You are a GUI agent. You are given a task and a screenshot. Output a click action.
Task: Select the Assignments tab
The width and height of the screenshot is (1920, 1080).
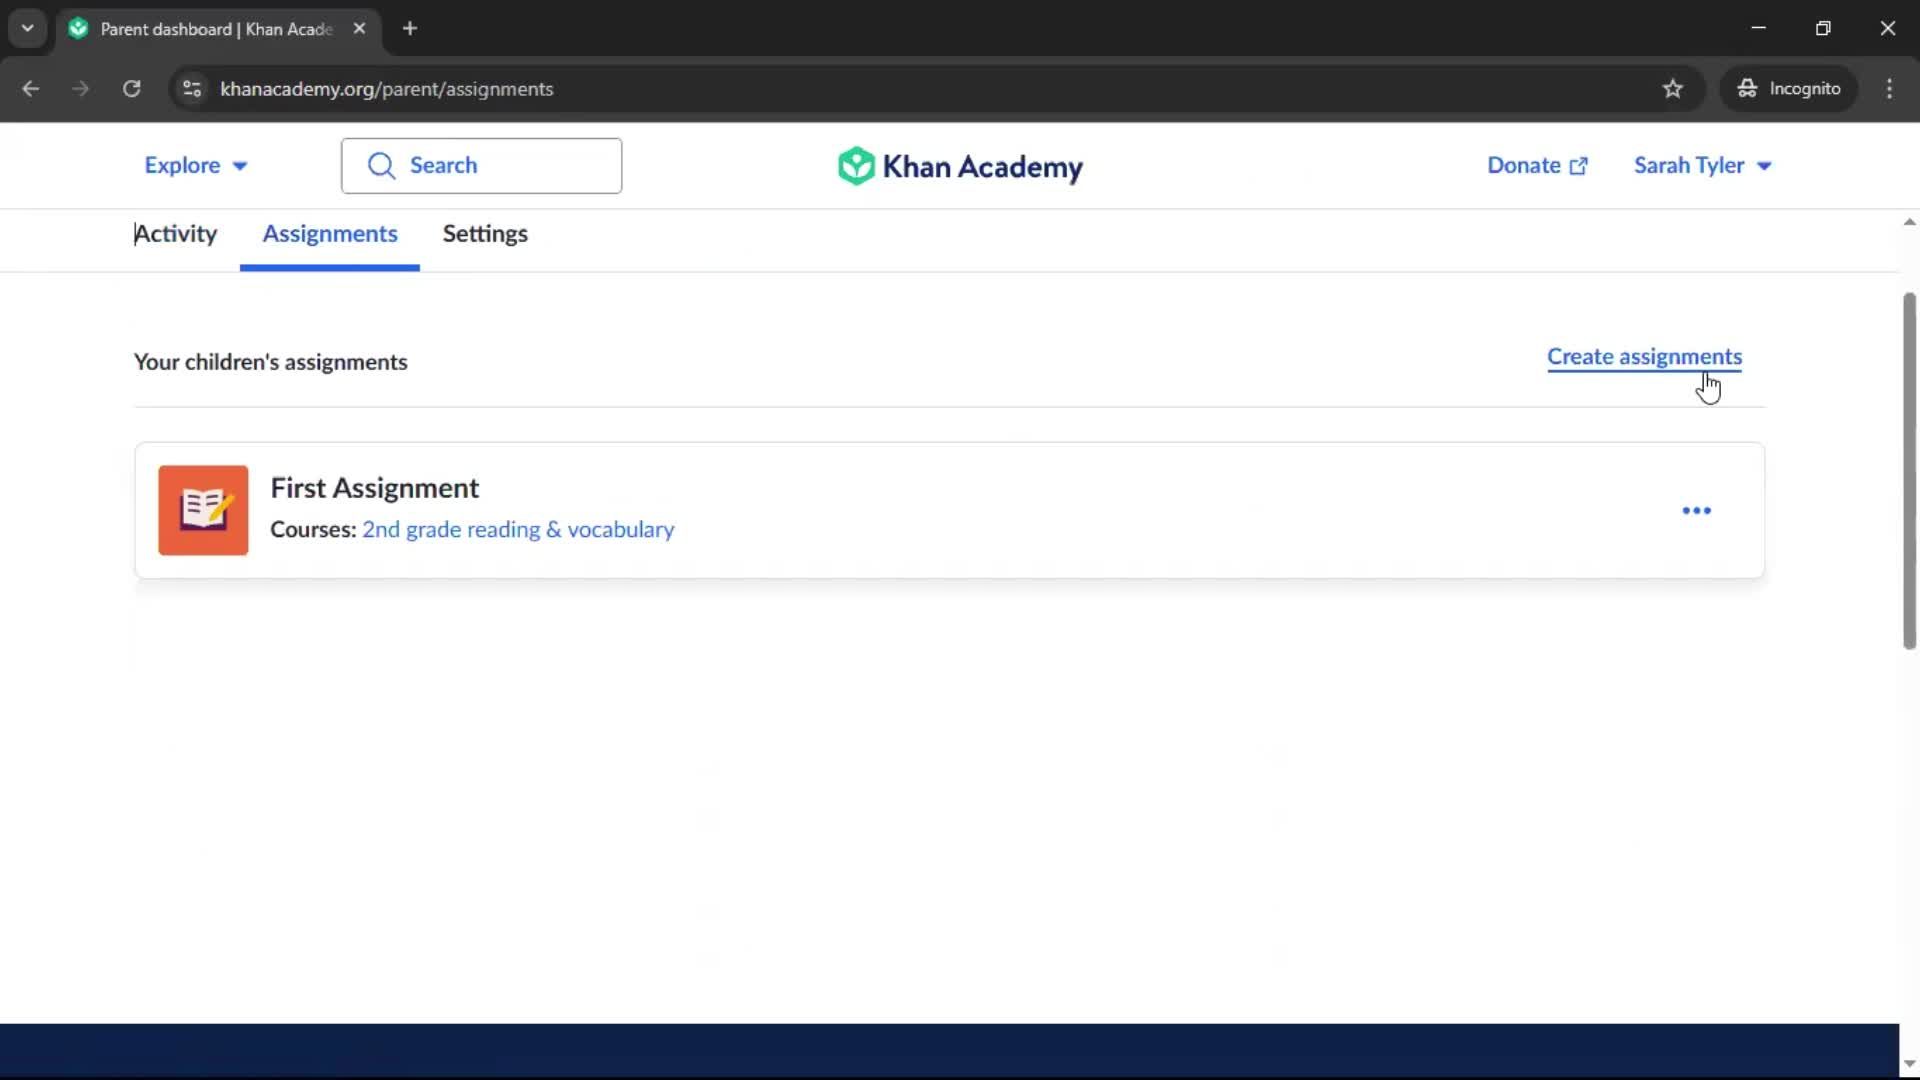[330, 234]
